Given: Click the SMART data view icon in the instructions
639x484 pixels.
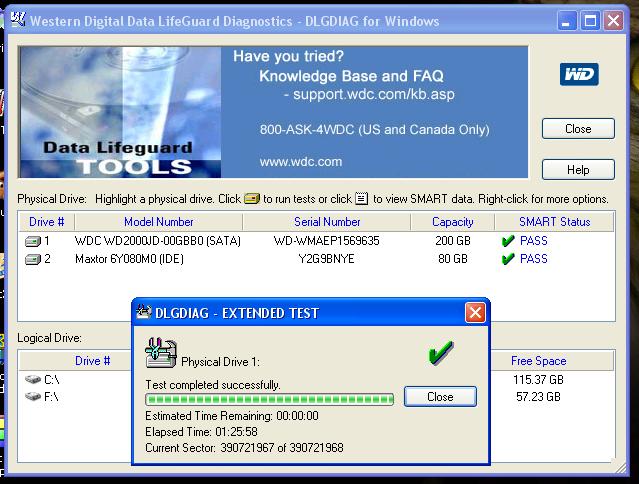Looking at the screenshot, I should tap(361, 198).
